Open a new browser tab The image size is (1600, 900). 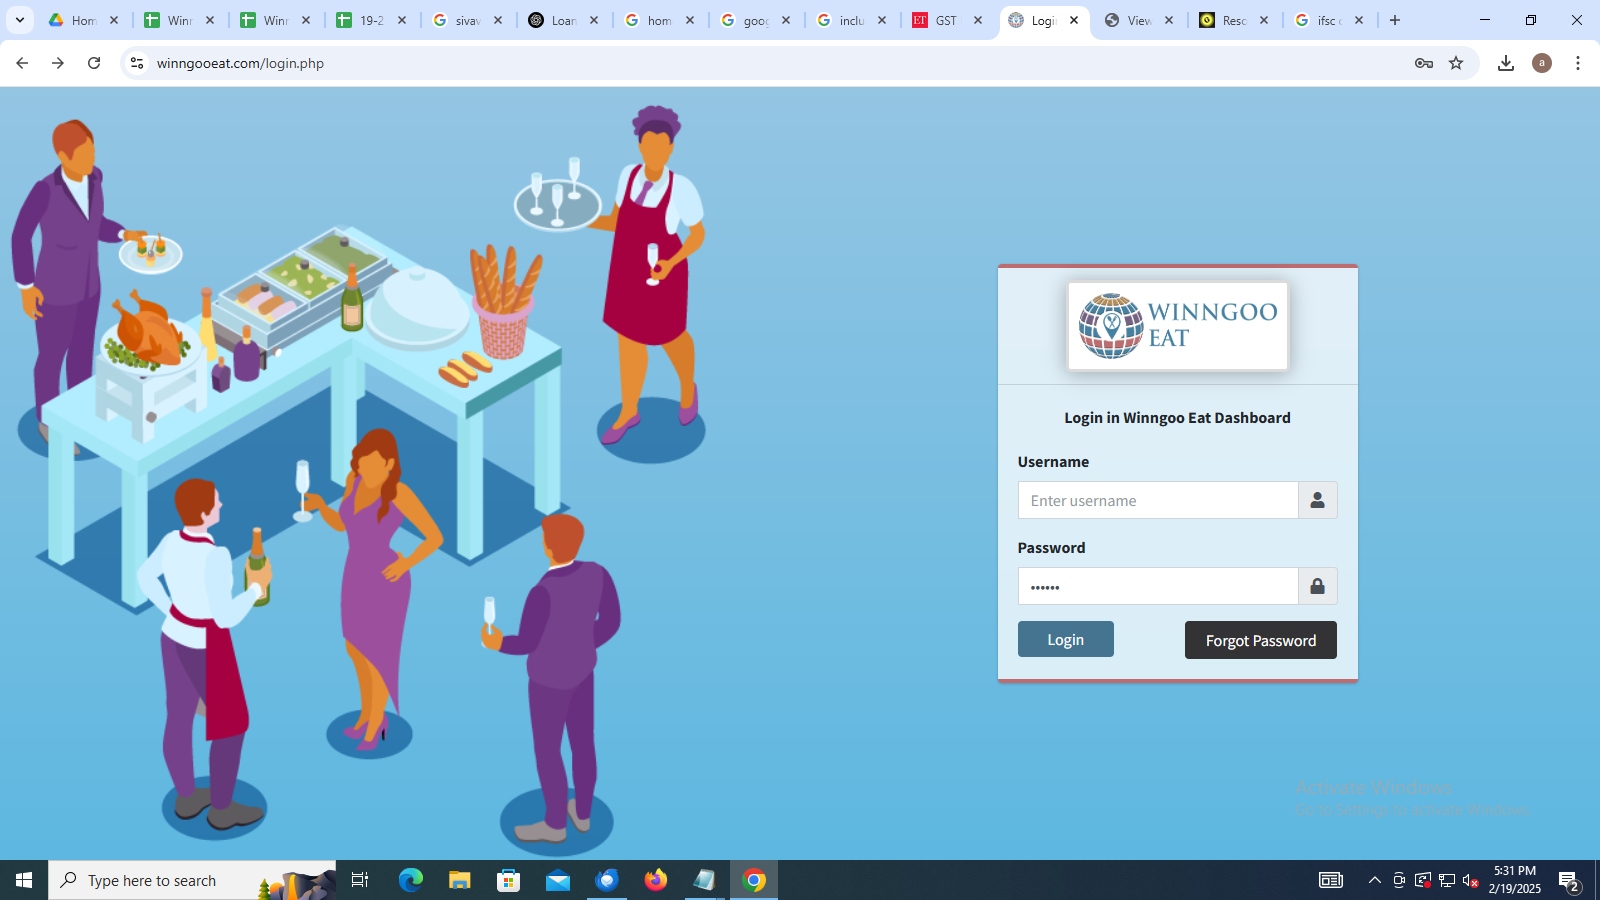pos(1395,20)
